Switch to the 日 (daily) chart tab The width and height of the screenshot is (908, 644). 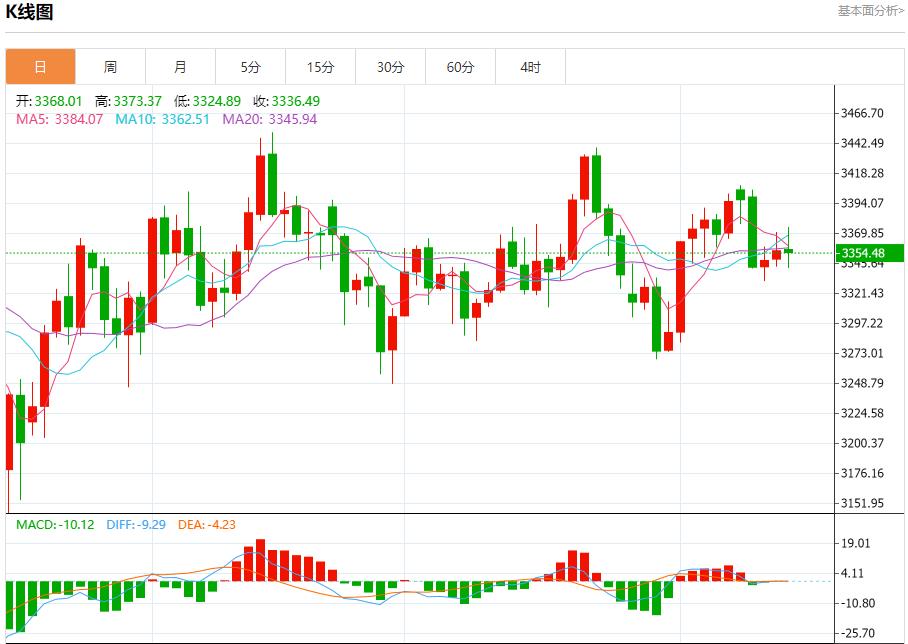[41, 66]
